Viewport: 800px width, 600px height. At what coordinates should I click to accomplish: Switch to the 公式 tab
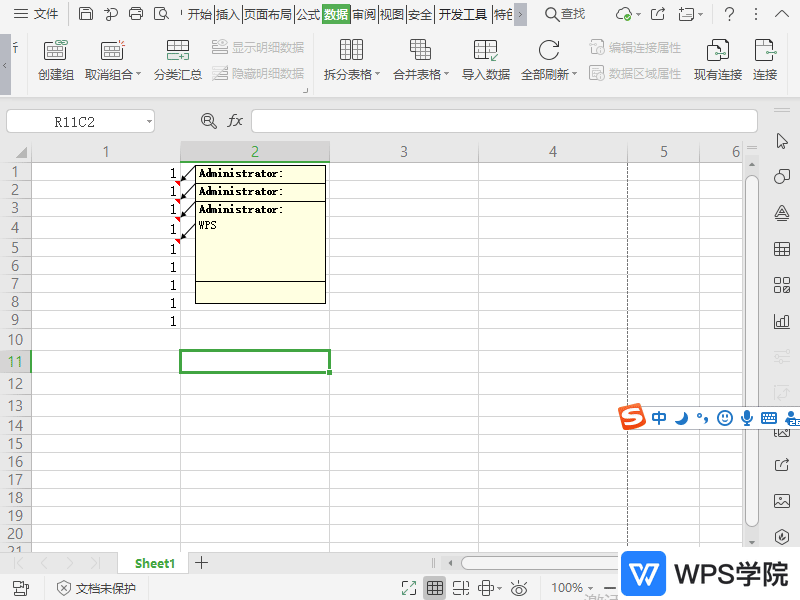click(x=308, y=14)
